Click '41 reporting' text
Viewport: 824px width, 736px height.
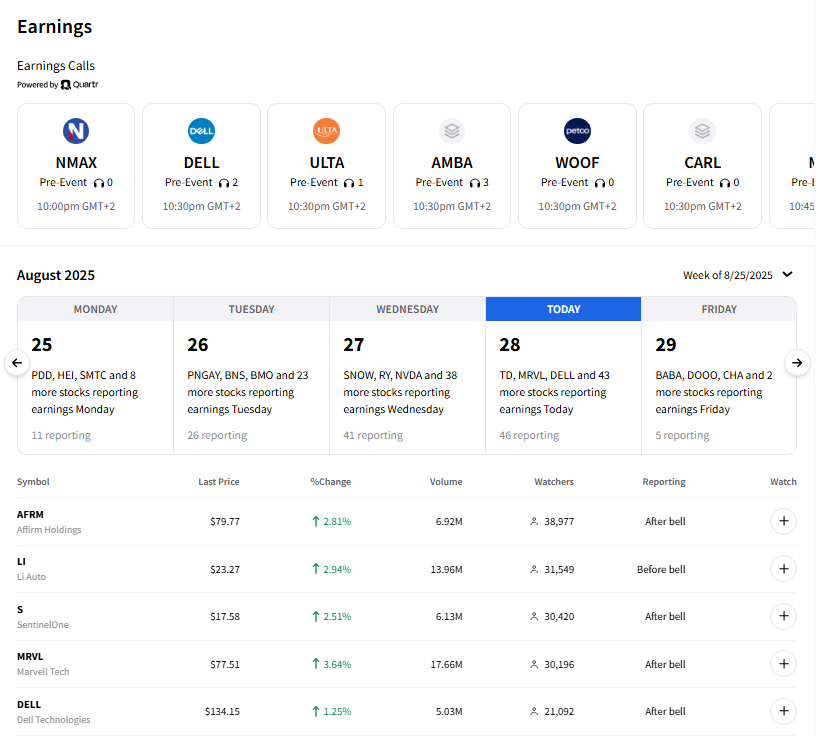point(373,436)
